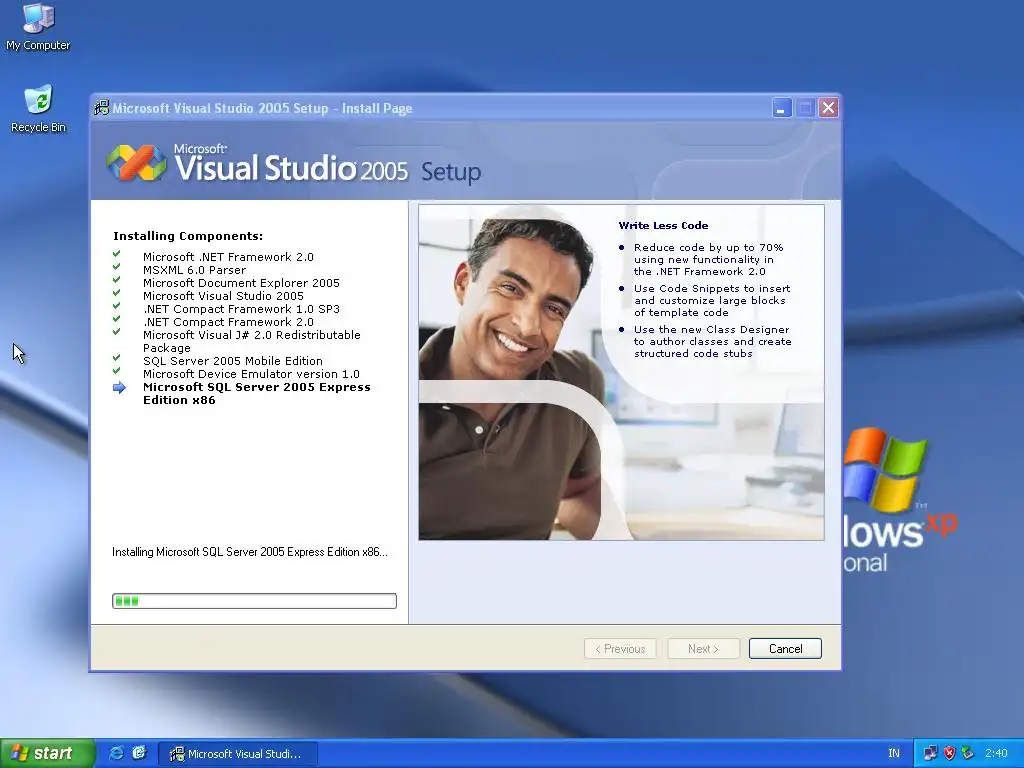Minimize the Visual Studio Setup window

(782, 108)
